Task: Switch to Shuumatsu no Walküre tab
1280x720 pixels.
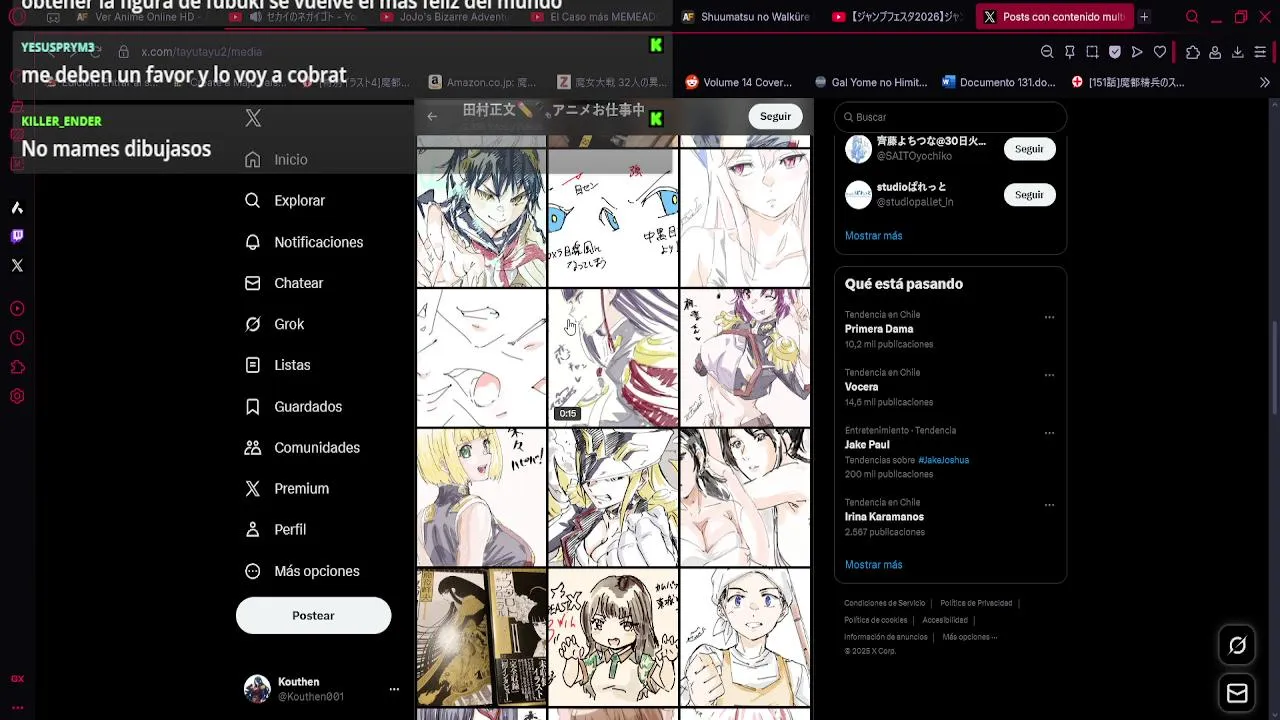Action: coord(746,17)
